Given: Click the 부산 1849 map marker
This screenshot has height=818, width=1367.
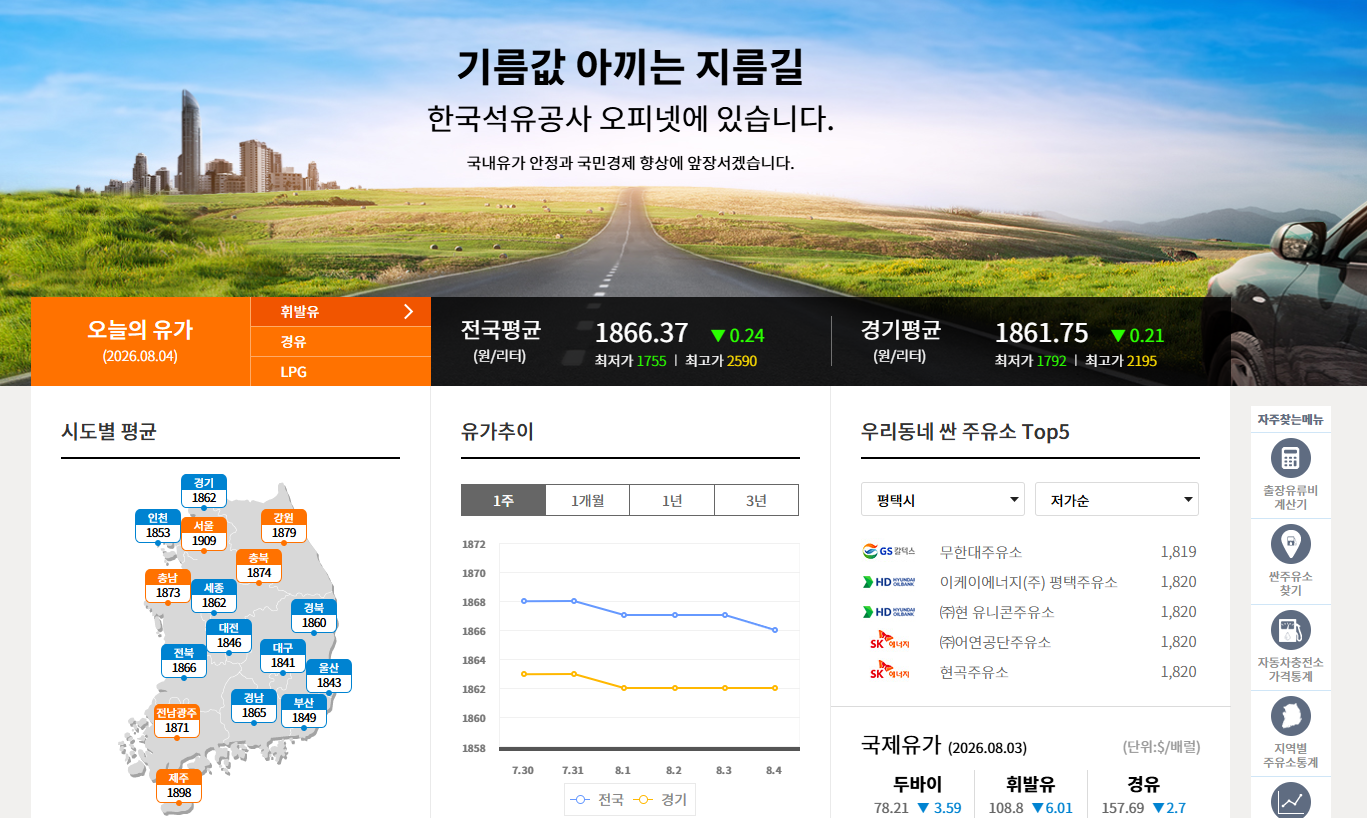Looking at the screenshot, I should coord(304,711).
